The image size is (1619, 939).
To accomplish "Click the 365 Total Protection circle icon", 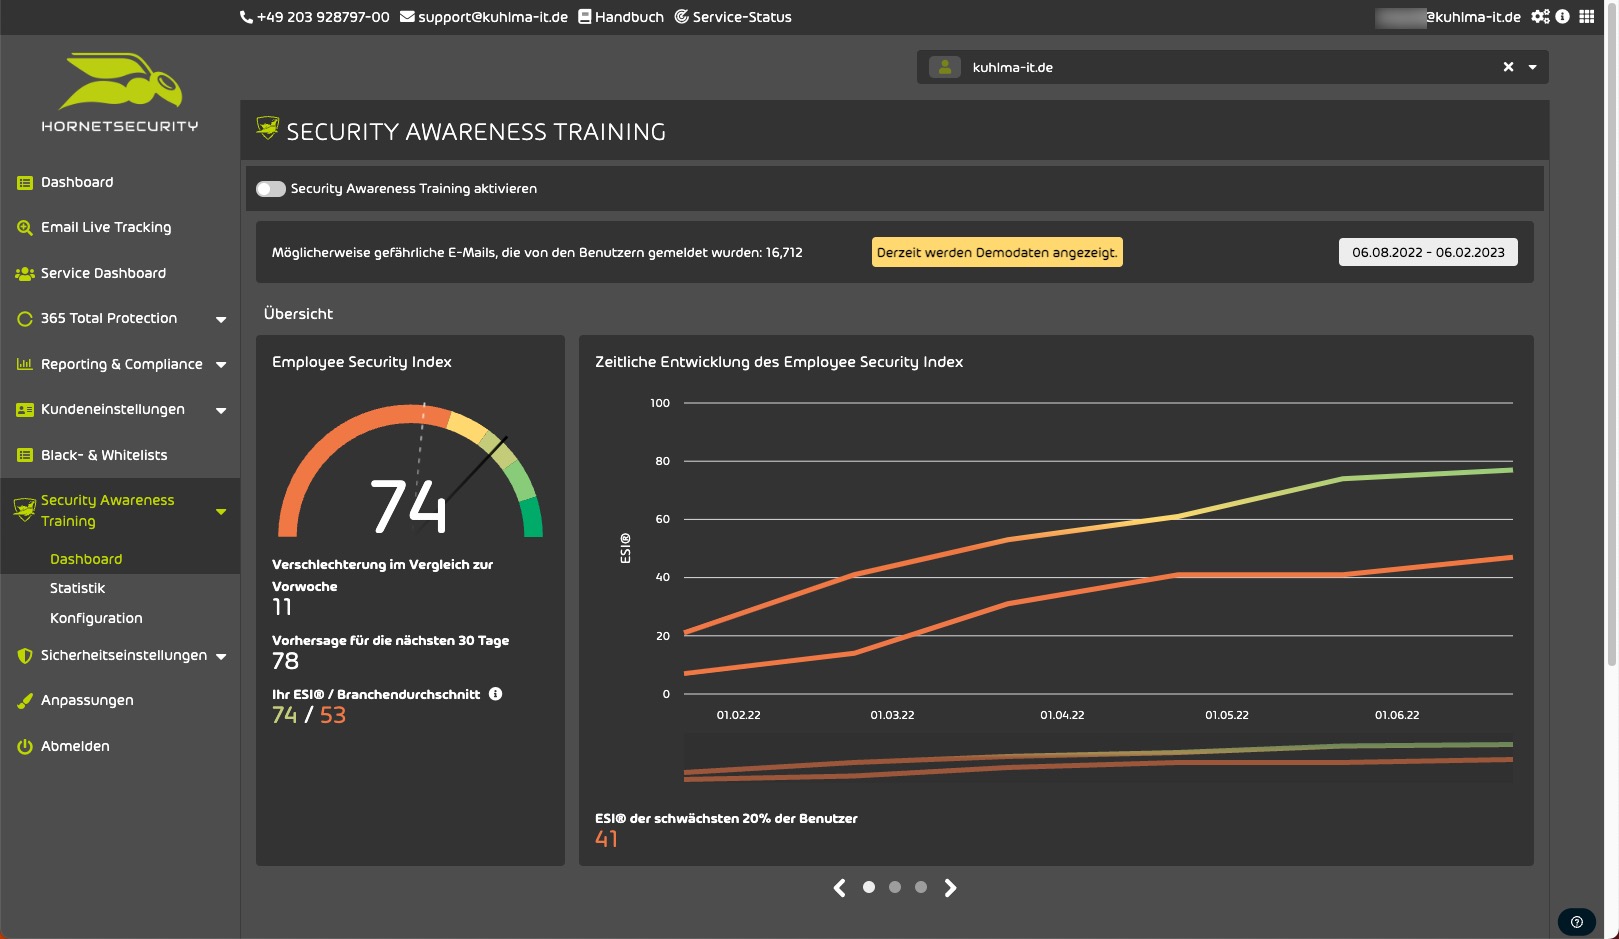I will (25, 319).
